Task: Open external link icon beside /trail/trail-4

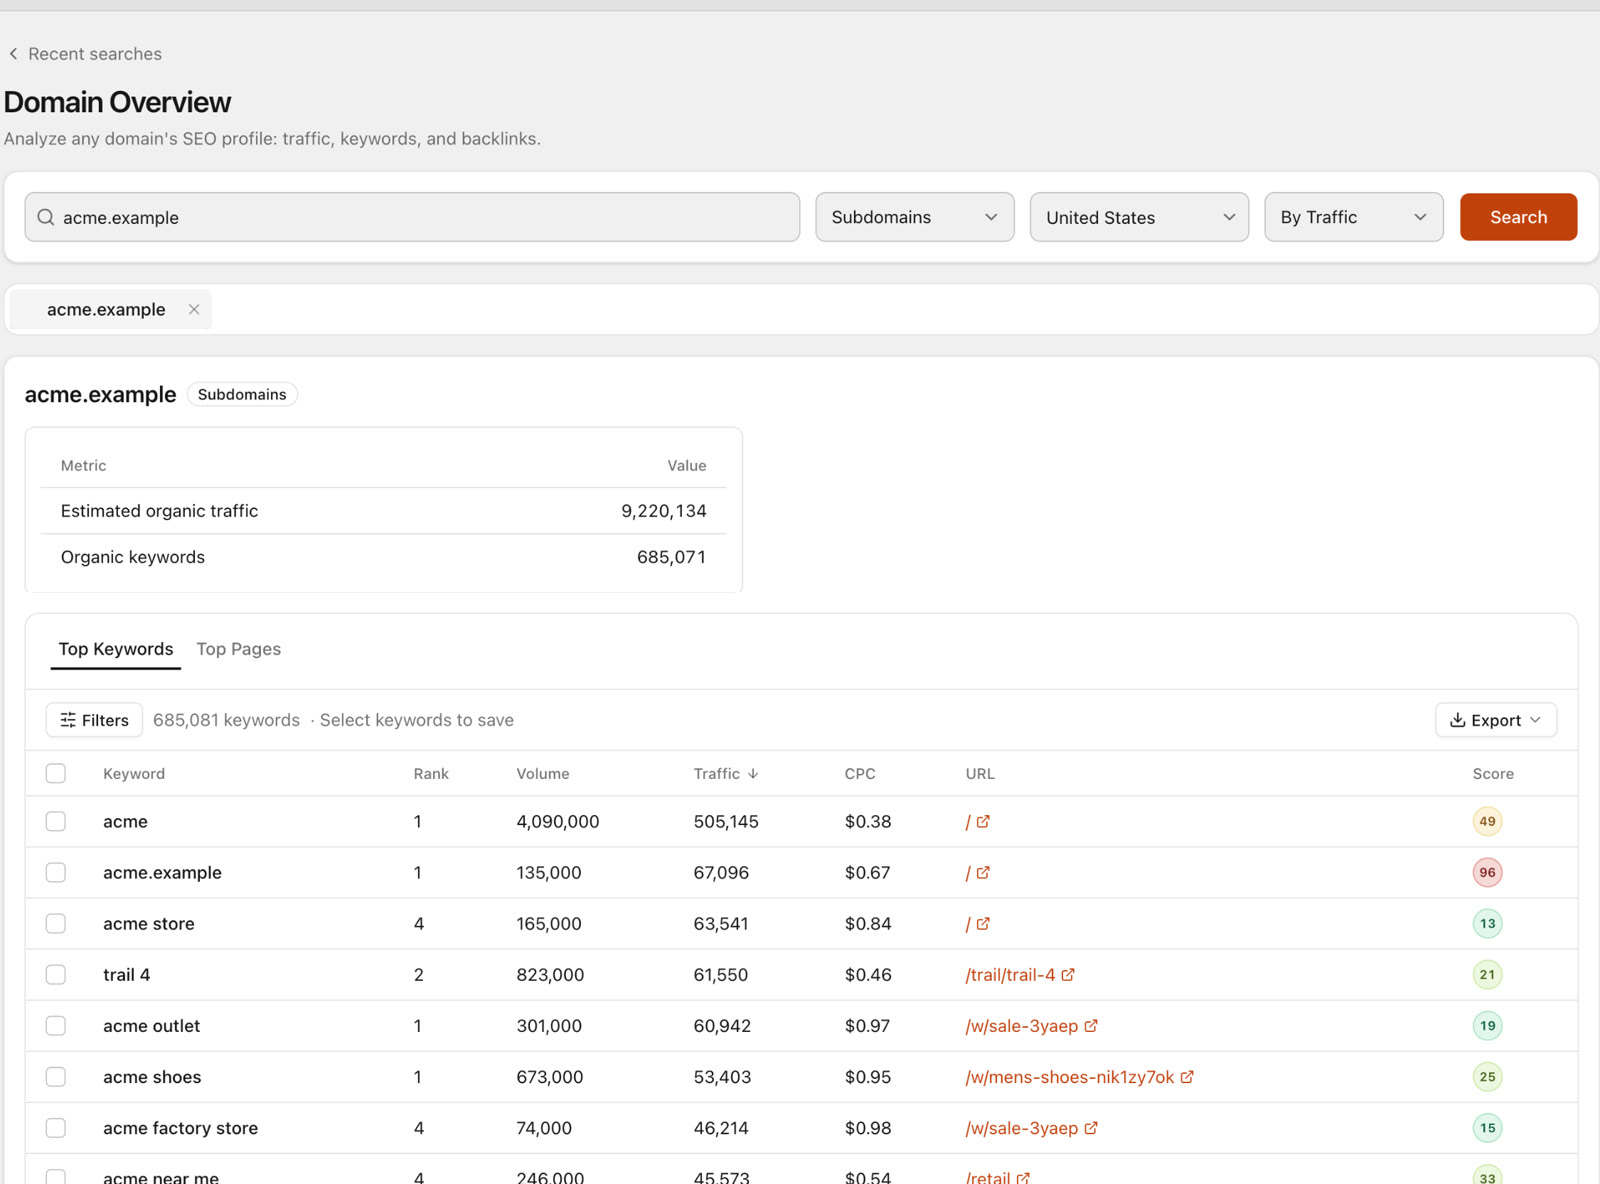Action: pyautogui.click(x=1068, y=974)
